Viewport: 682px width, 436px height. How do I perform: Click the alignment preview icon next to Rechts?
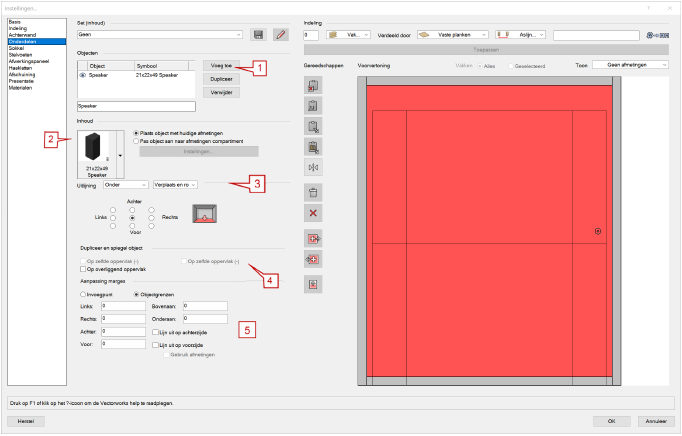[x=204, y=214]
